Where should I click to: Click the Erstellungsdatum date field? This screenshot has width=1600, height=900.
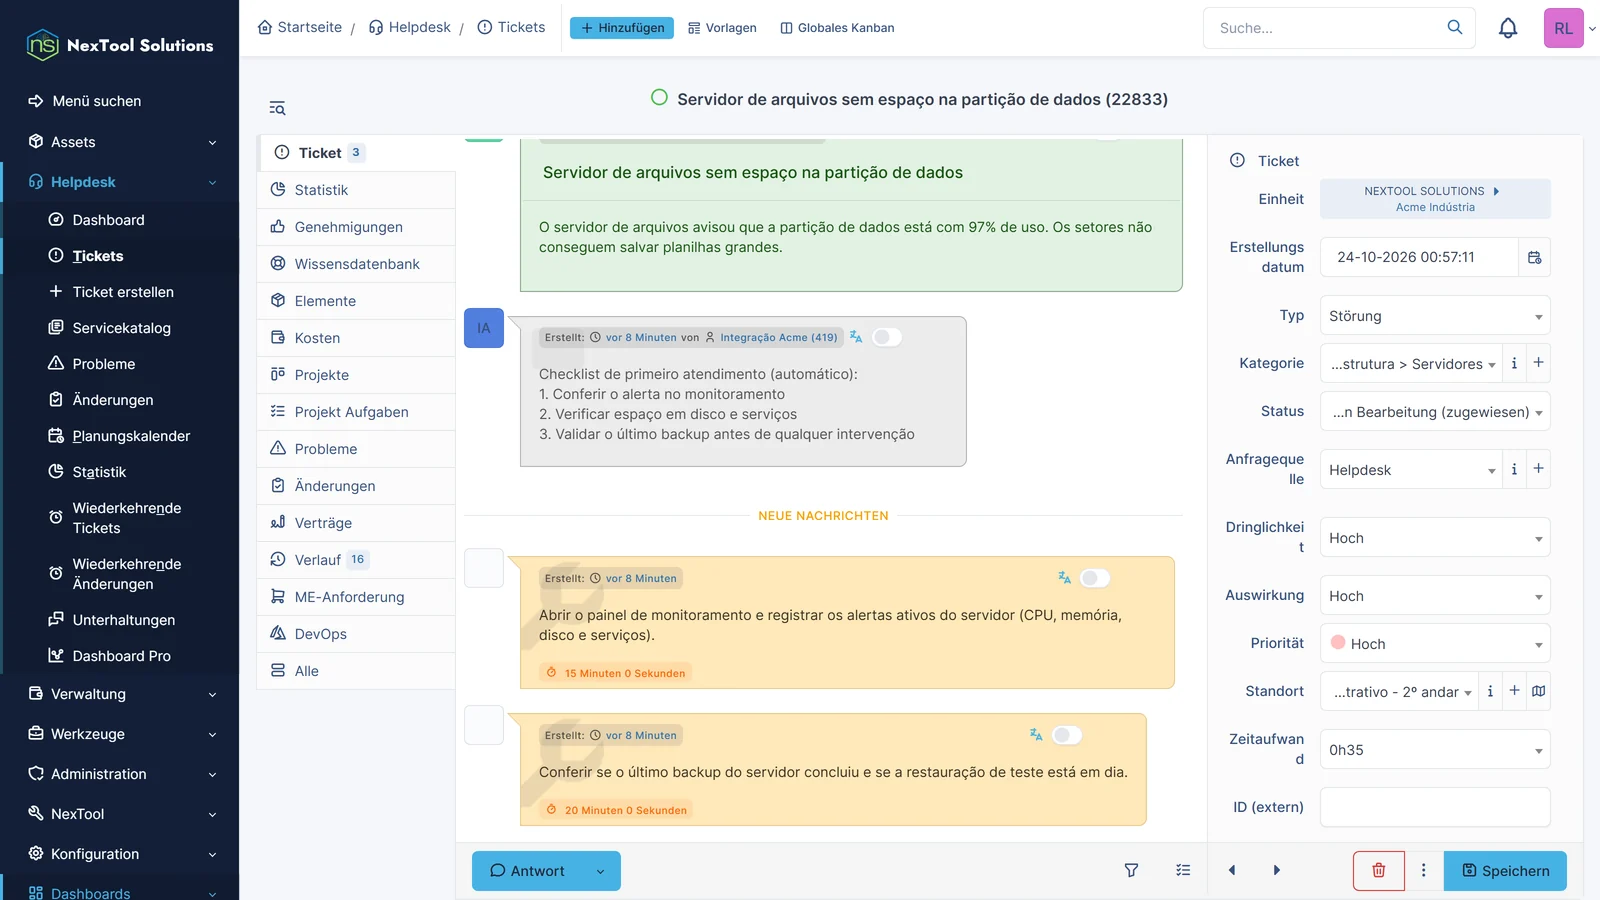pos(1419,257)
